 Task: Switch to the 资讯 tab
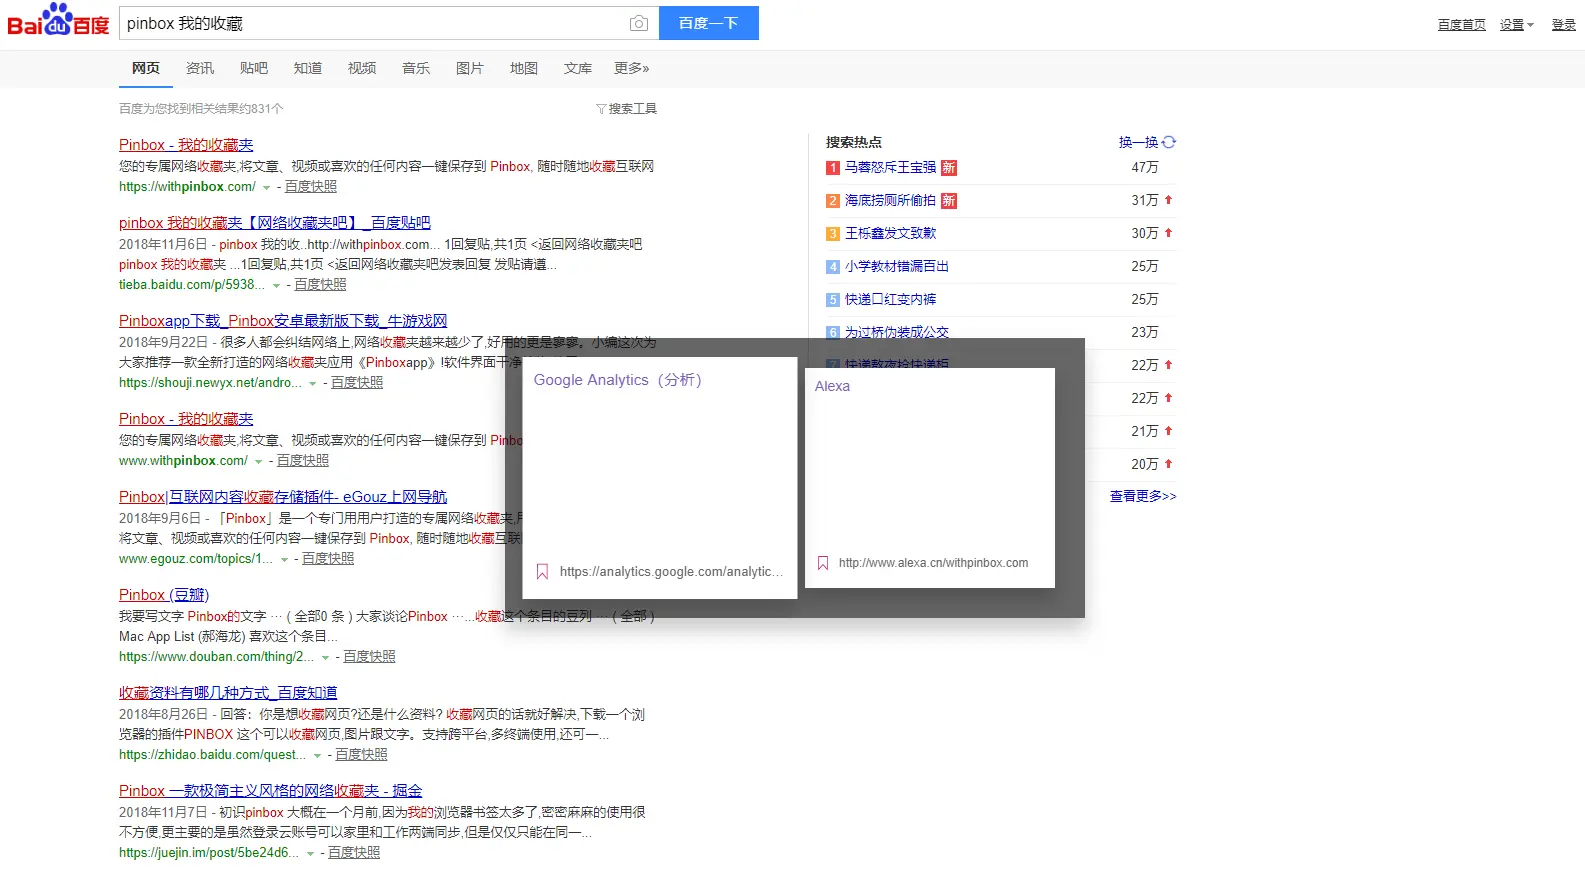click(200, 68)
